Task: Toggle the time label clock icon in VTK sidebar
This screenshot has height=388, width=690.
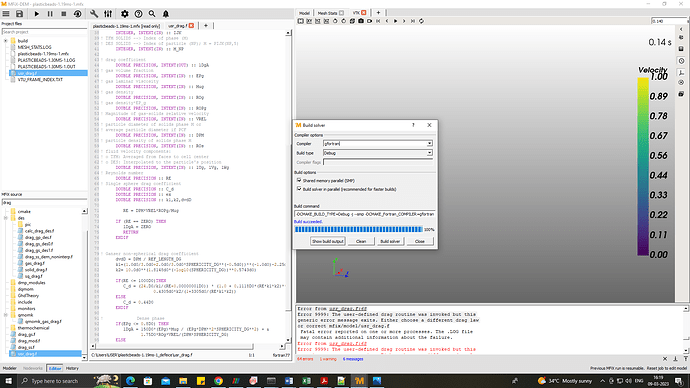Action: pos(681,61)
